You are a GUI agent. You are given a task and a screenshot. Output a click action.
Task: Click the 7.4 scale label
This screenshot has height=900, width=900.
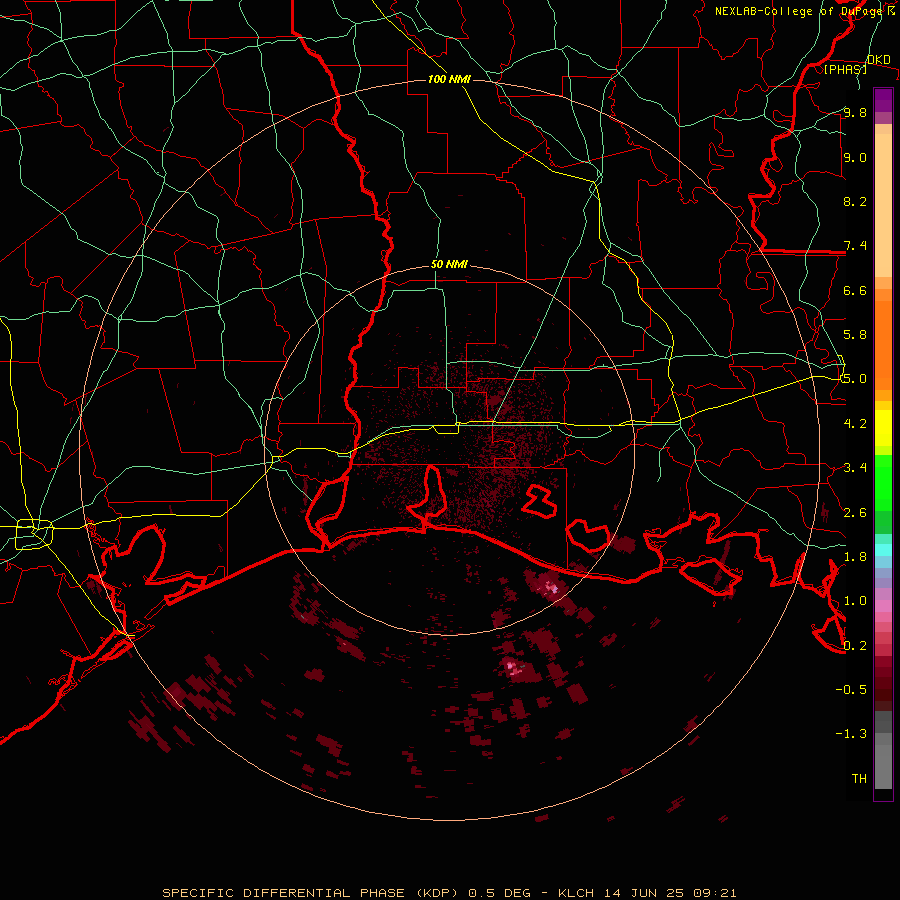[x=855, y=246]
